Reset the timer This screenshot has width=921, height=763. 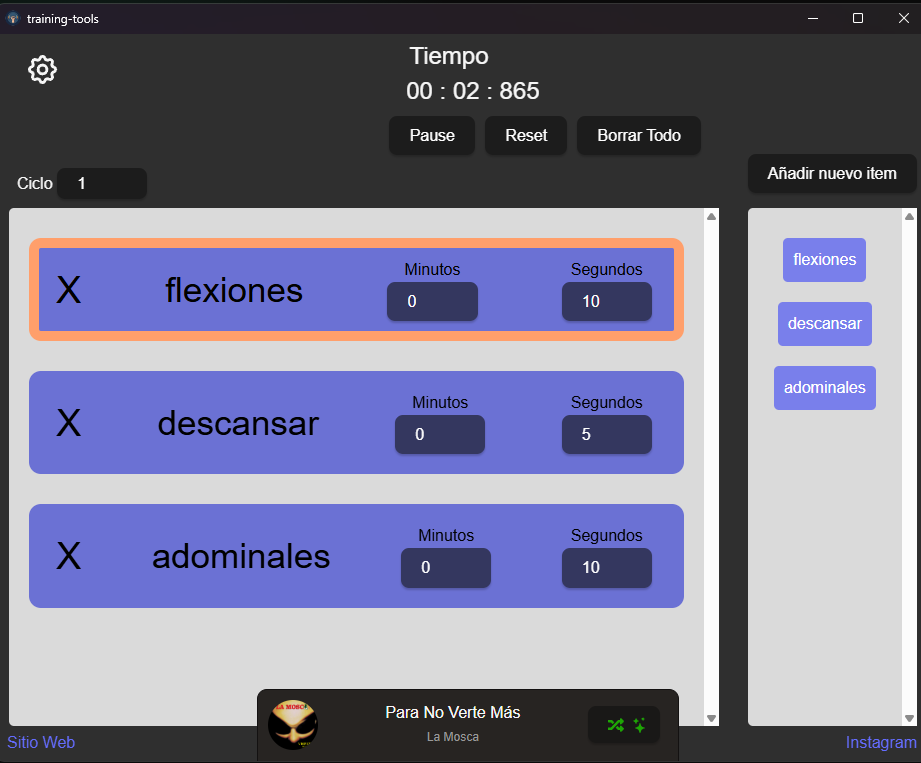pos(526,136)
